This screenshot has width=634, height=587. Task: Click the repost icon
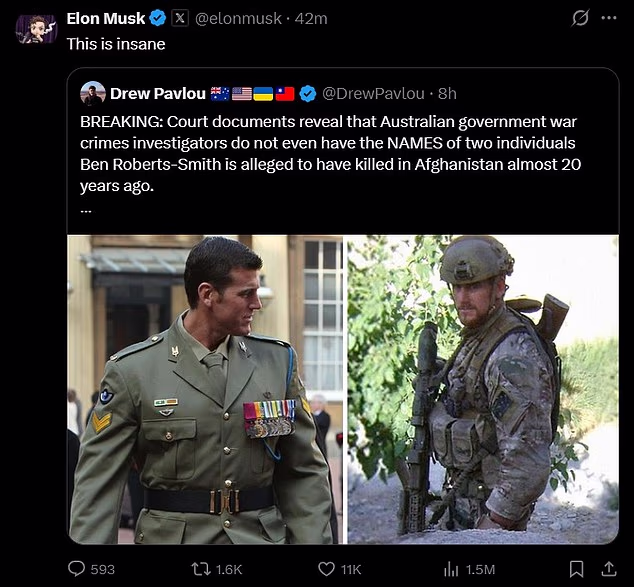click(x=201, y=568)
